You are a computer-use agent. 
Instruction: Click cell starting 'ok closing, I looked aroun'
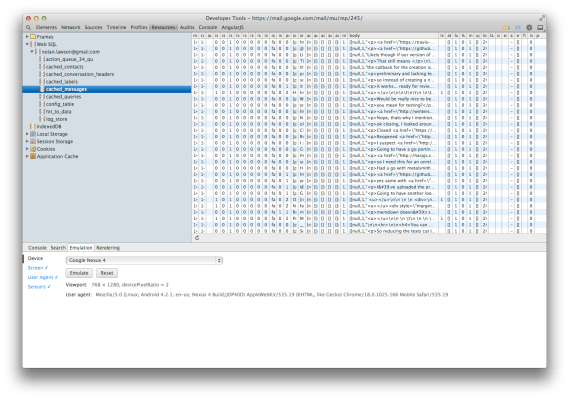click(x=393, y=124)
